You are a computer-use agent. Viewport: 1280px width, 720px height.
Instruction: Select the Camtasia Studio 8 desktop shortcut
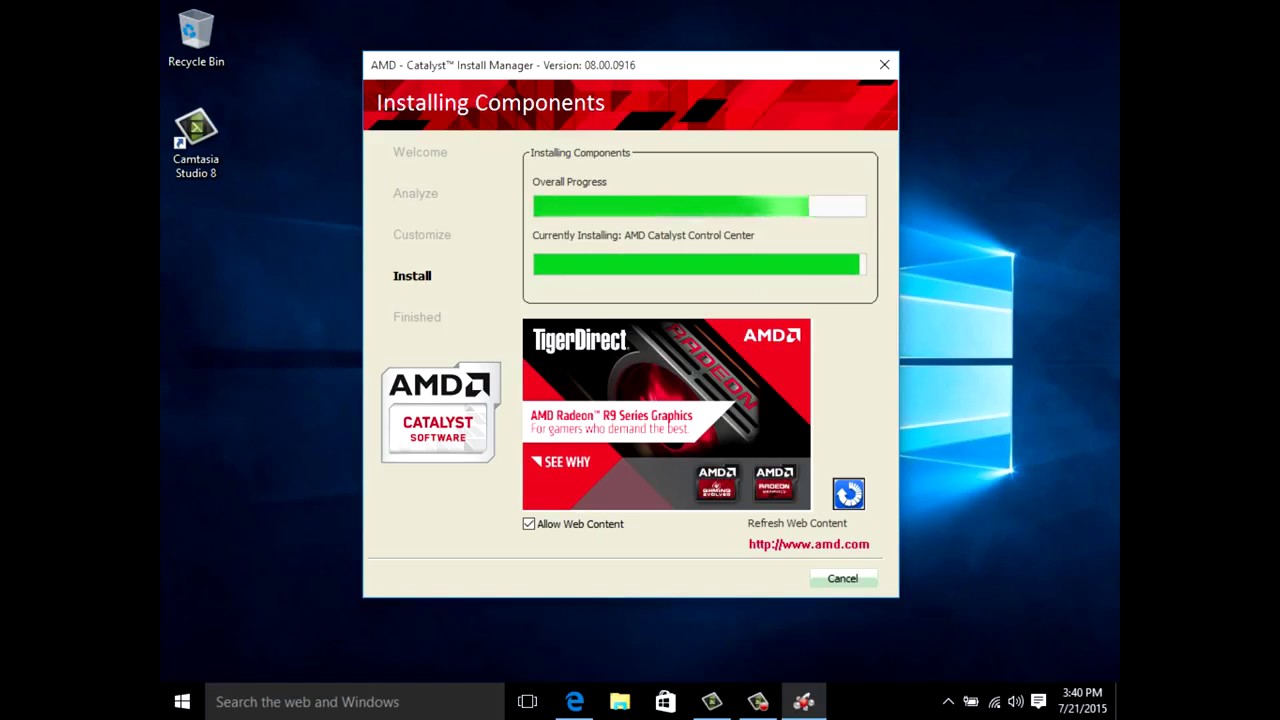196,144
